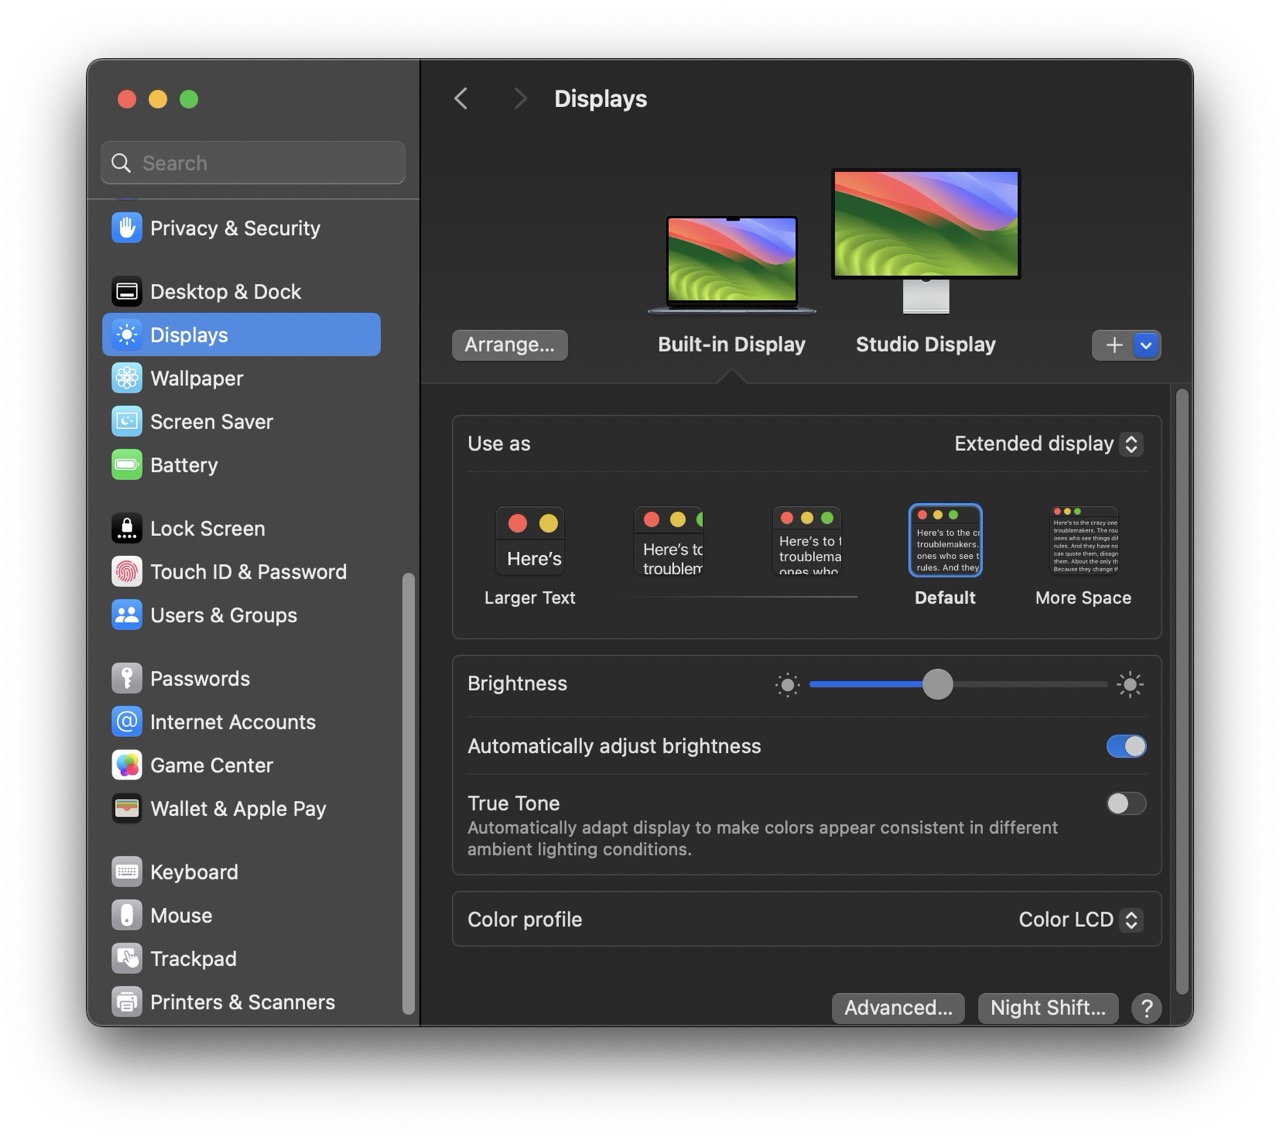Viewport: 1280px width, 1141px height.
Task: Switch to the Studio Display tab
Action: pos(925,344)
